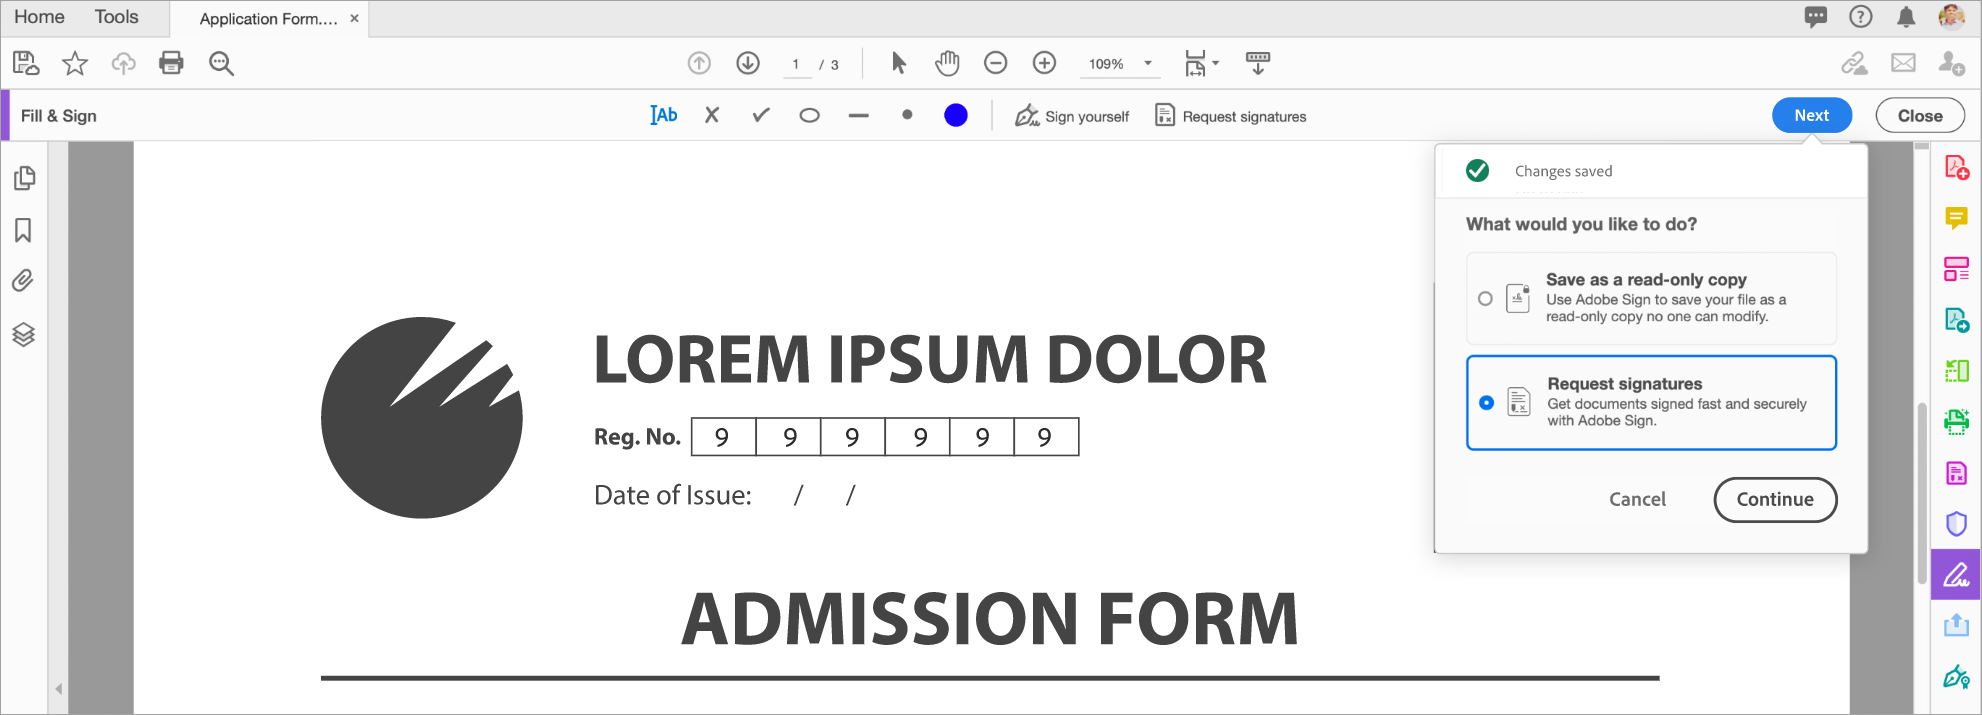Go to previous page arrow
Viewport: 1982px width, 715px height.
pyautogui.click(x=699, y=63)
